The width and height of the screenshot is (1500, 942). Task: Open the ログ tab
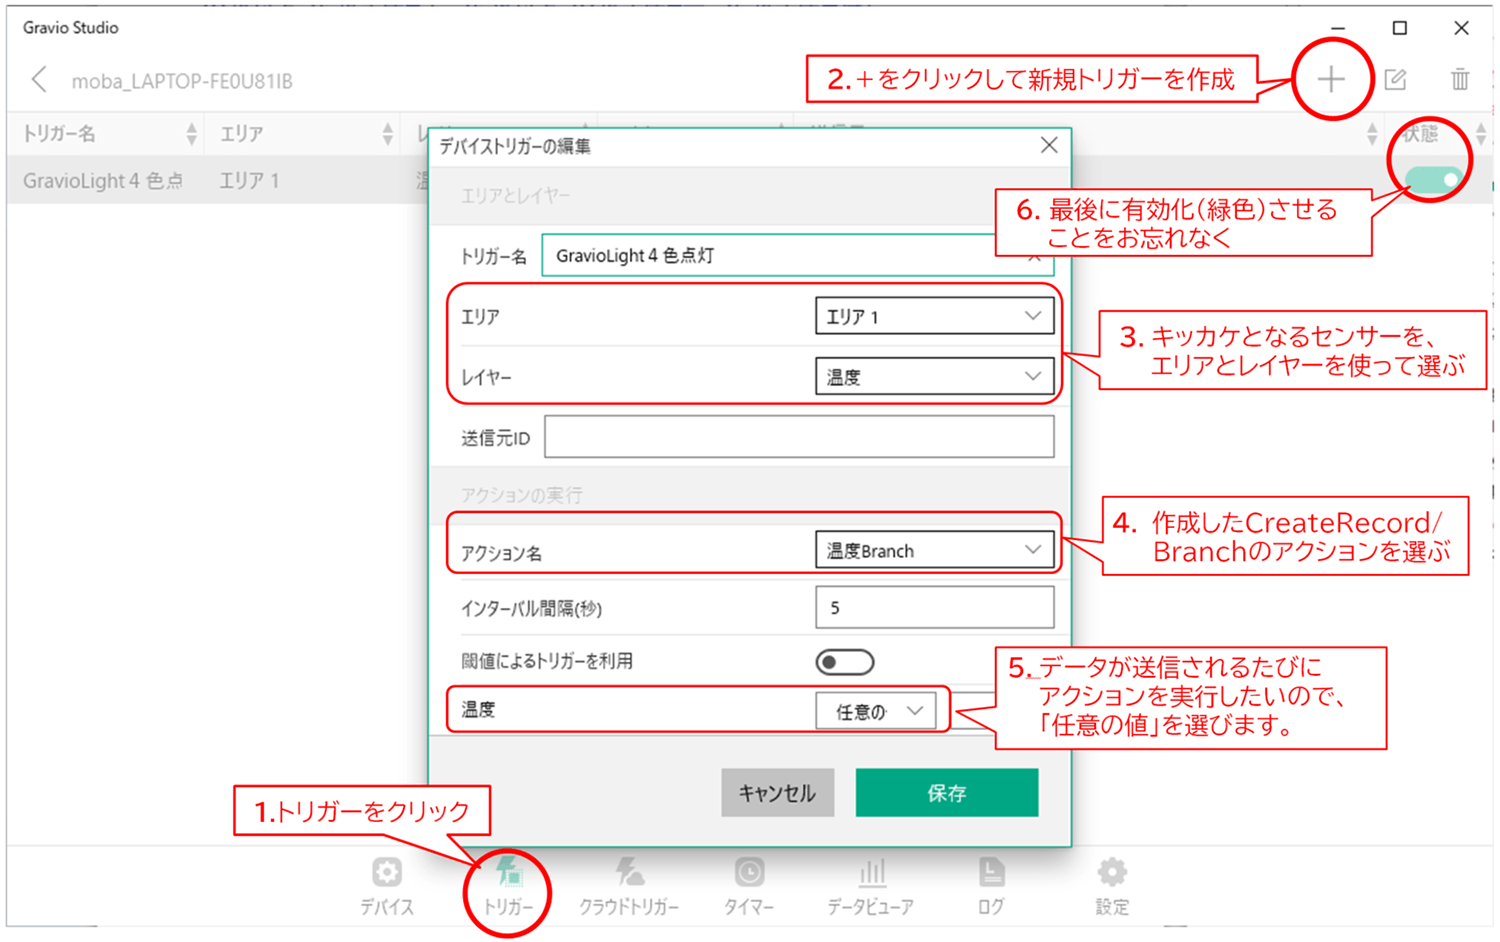pos(991,886)
